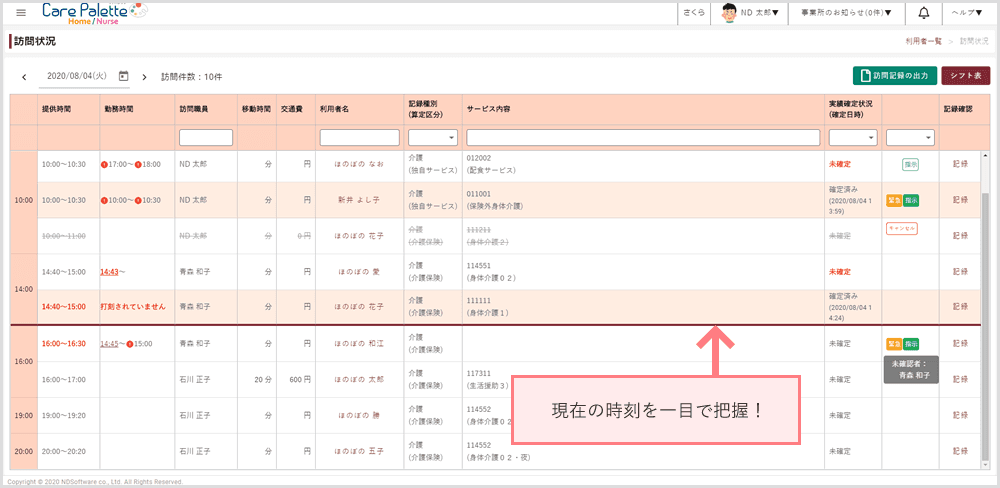1000x488 pixels.
Task: Go to the previous day arrow
Action: click(x=24, y=76)
